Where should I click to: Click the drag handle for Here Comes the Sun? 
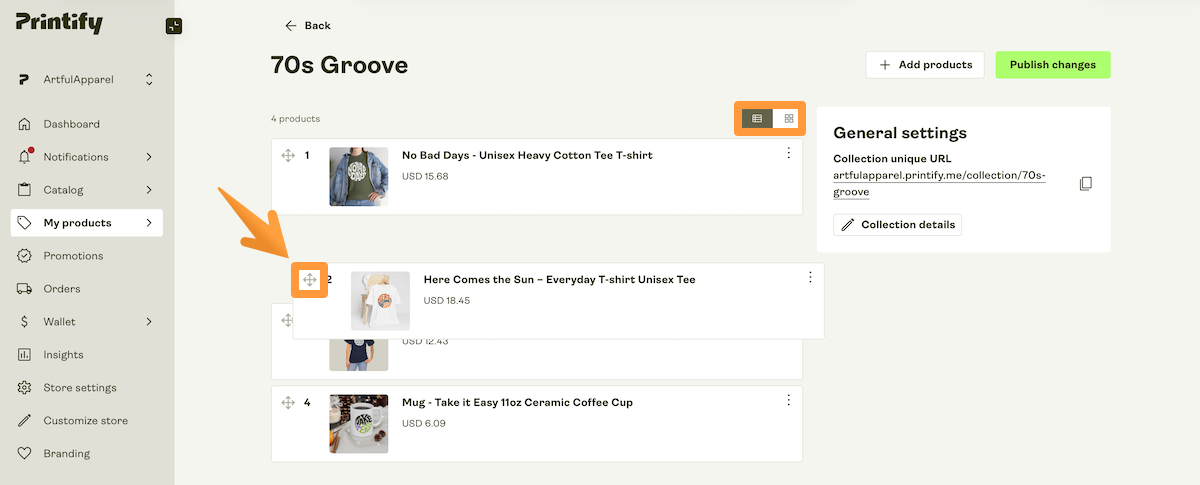pyautogui.click(x=309, y=280)
